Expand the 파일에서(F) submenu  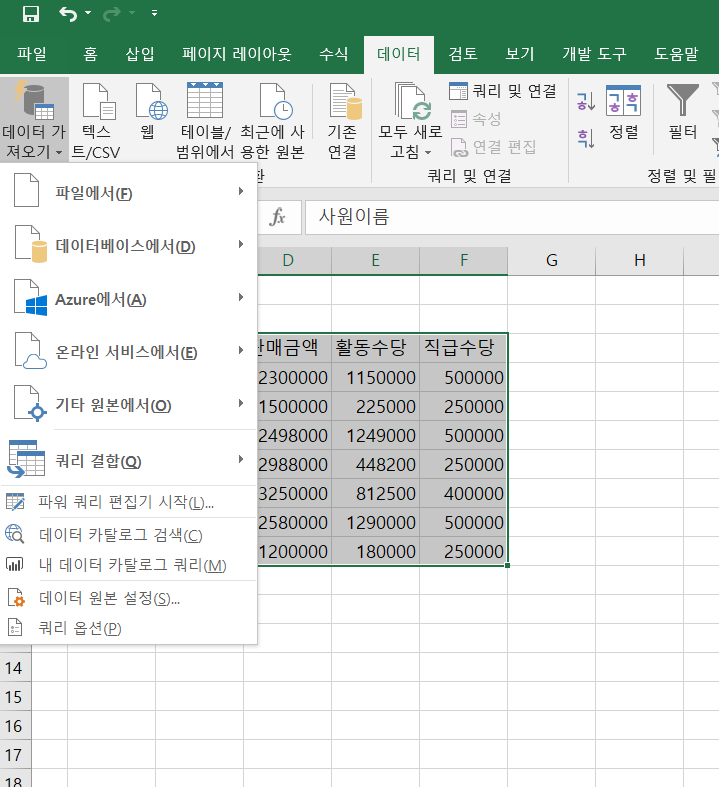point(128,193)
